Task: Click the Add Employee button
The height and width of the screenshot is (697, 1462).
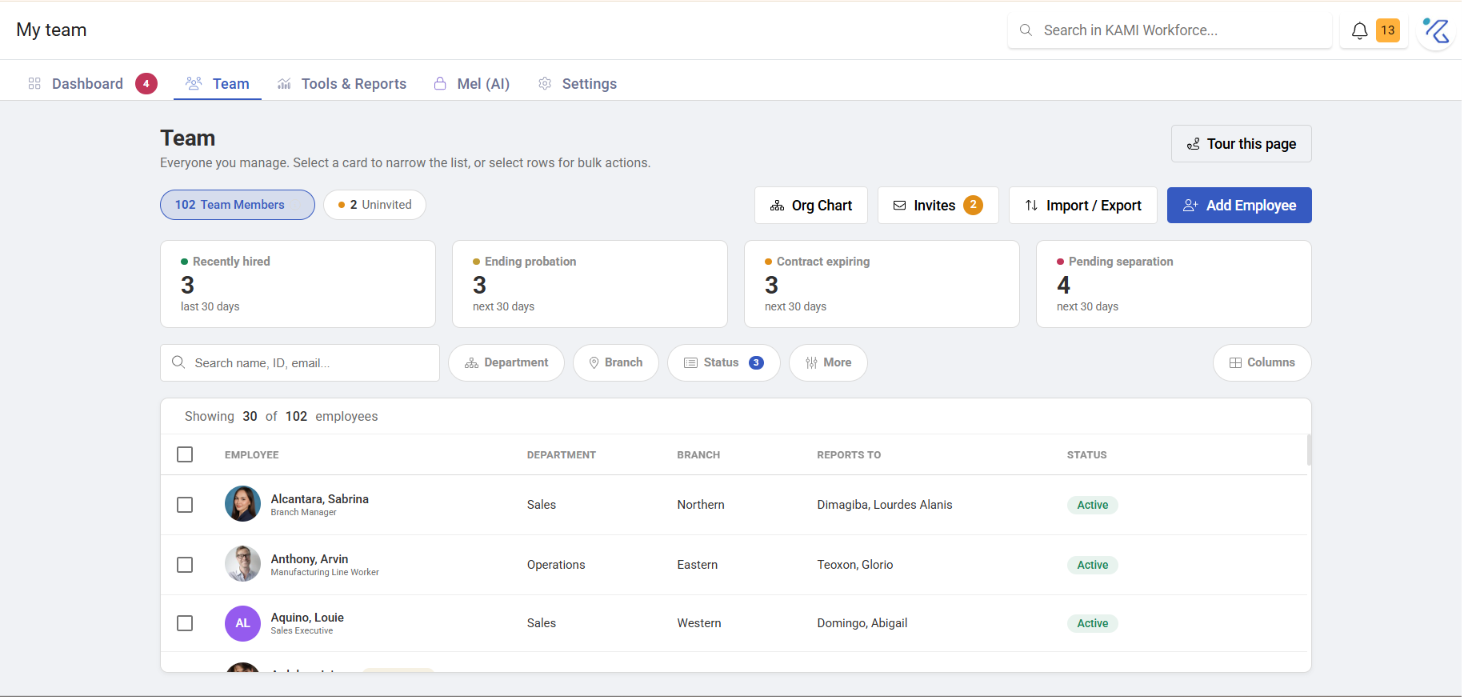Action: 1239,205
